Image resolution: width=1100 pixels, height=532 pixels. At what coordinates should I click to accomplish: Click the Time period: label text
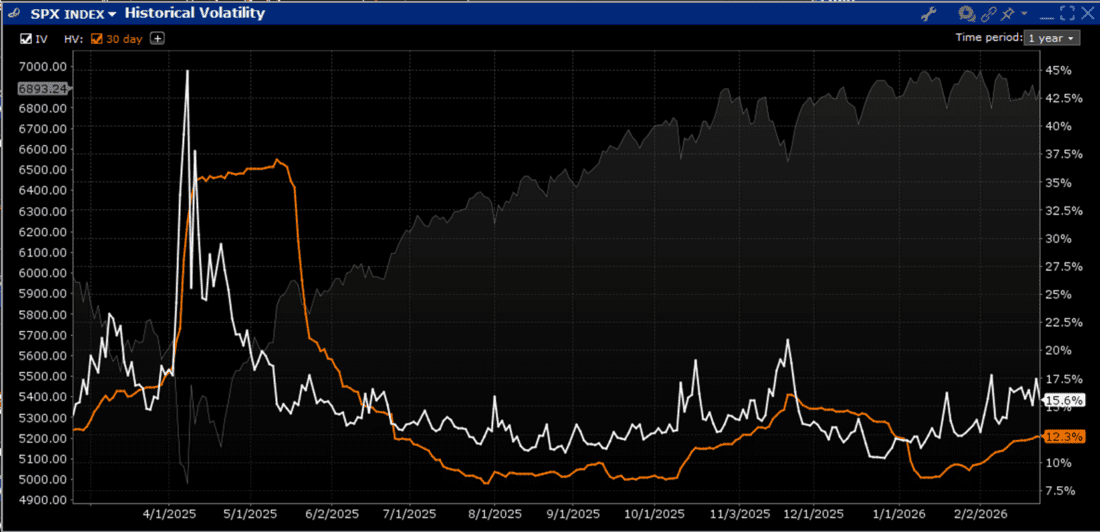coord(989,39)
